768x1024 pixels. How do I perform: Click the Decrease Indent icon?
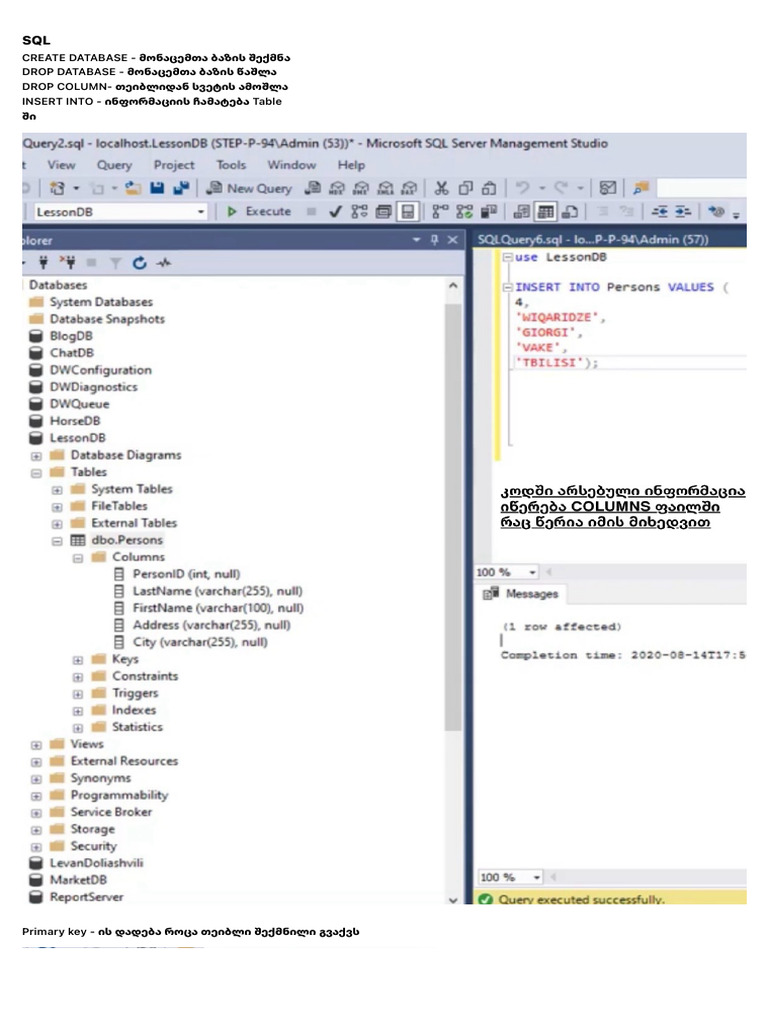click(x=660, y=212)
